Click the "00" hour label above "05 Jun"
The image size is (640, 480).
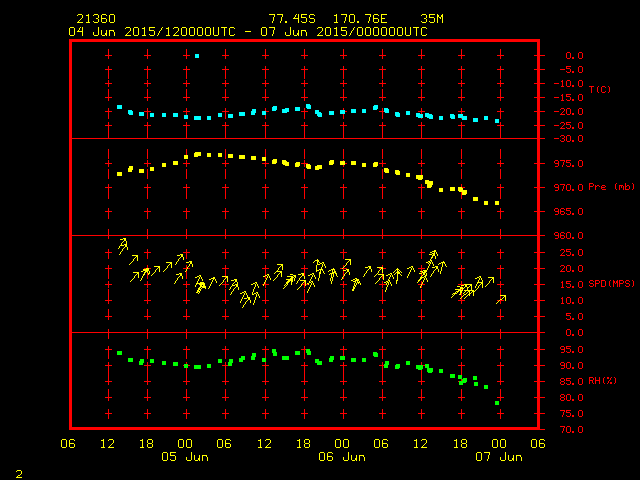pyautogui.click(x=185, y=444)
